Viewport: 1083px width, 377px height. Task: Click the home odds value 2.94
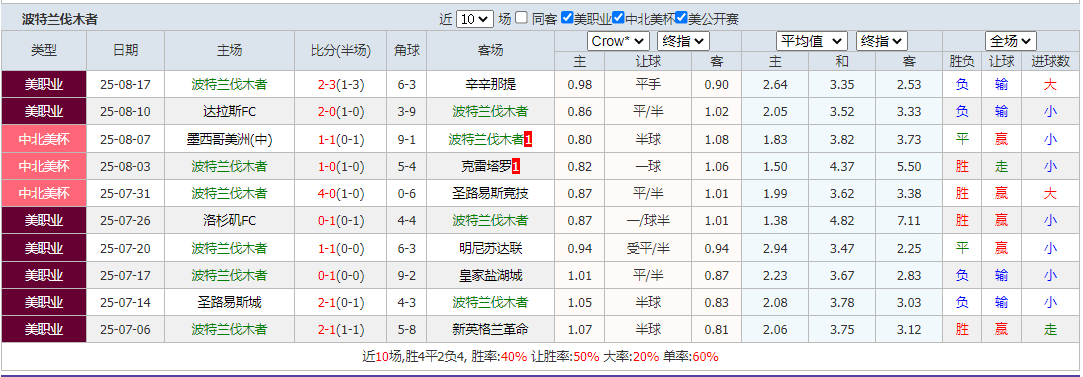click(775, 248)
